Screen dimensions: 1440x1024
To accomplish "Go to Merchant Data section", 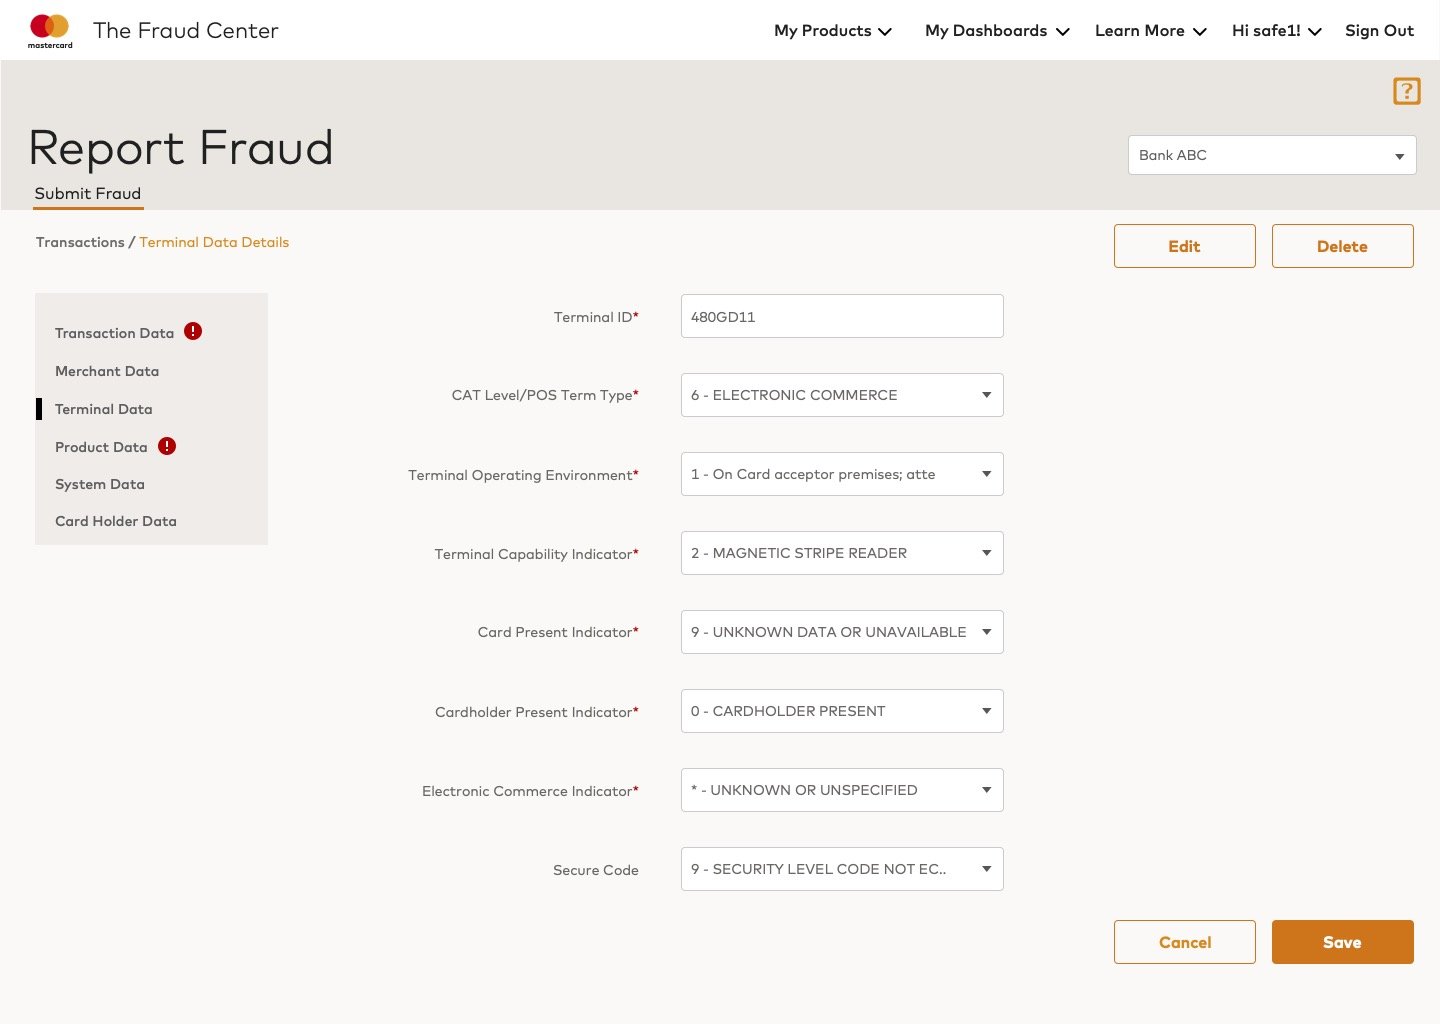I will click(107, 371).
